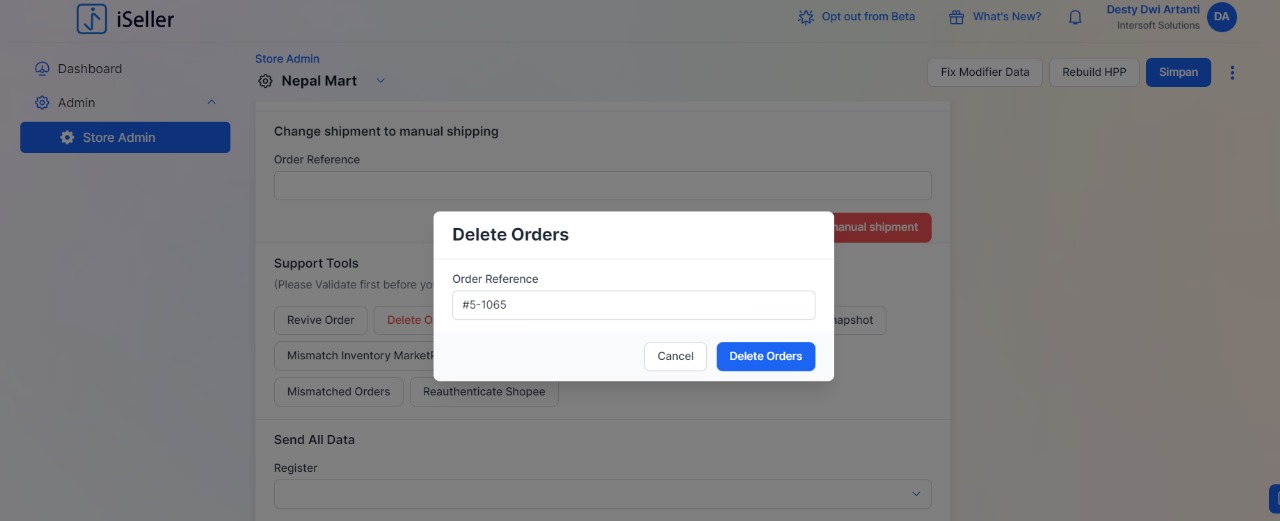Expand the Nepal Mart store dropdown
Image resolution: width=1280 pixels, height=521 pixels.
[x=380, y=81]
